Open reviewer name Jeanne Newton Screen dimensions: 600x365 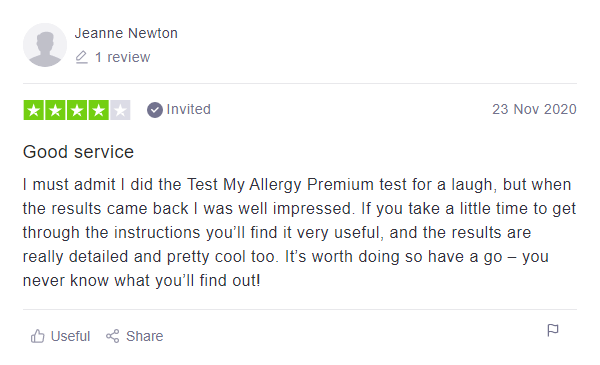pyautogui.click(x=126, y=33)
